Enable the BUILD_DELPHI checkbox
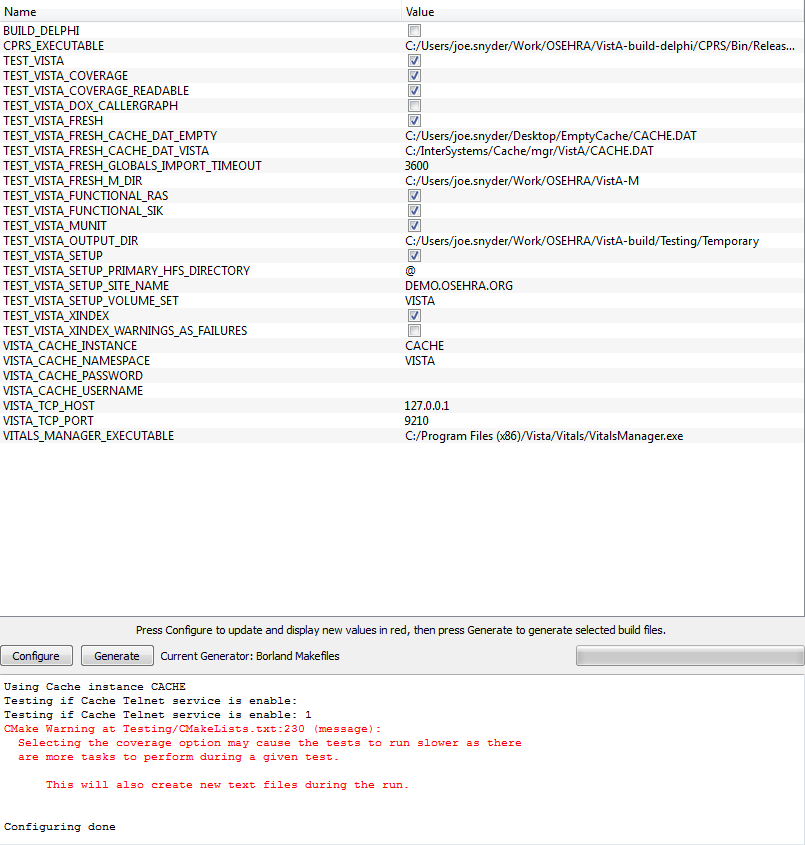The height and width of the screenshot is (845, 805). 414,31
